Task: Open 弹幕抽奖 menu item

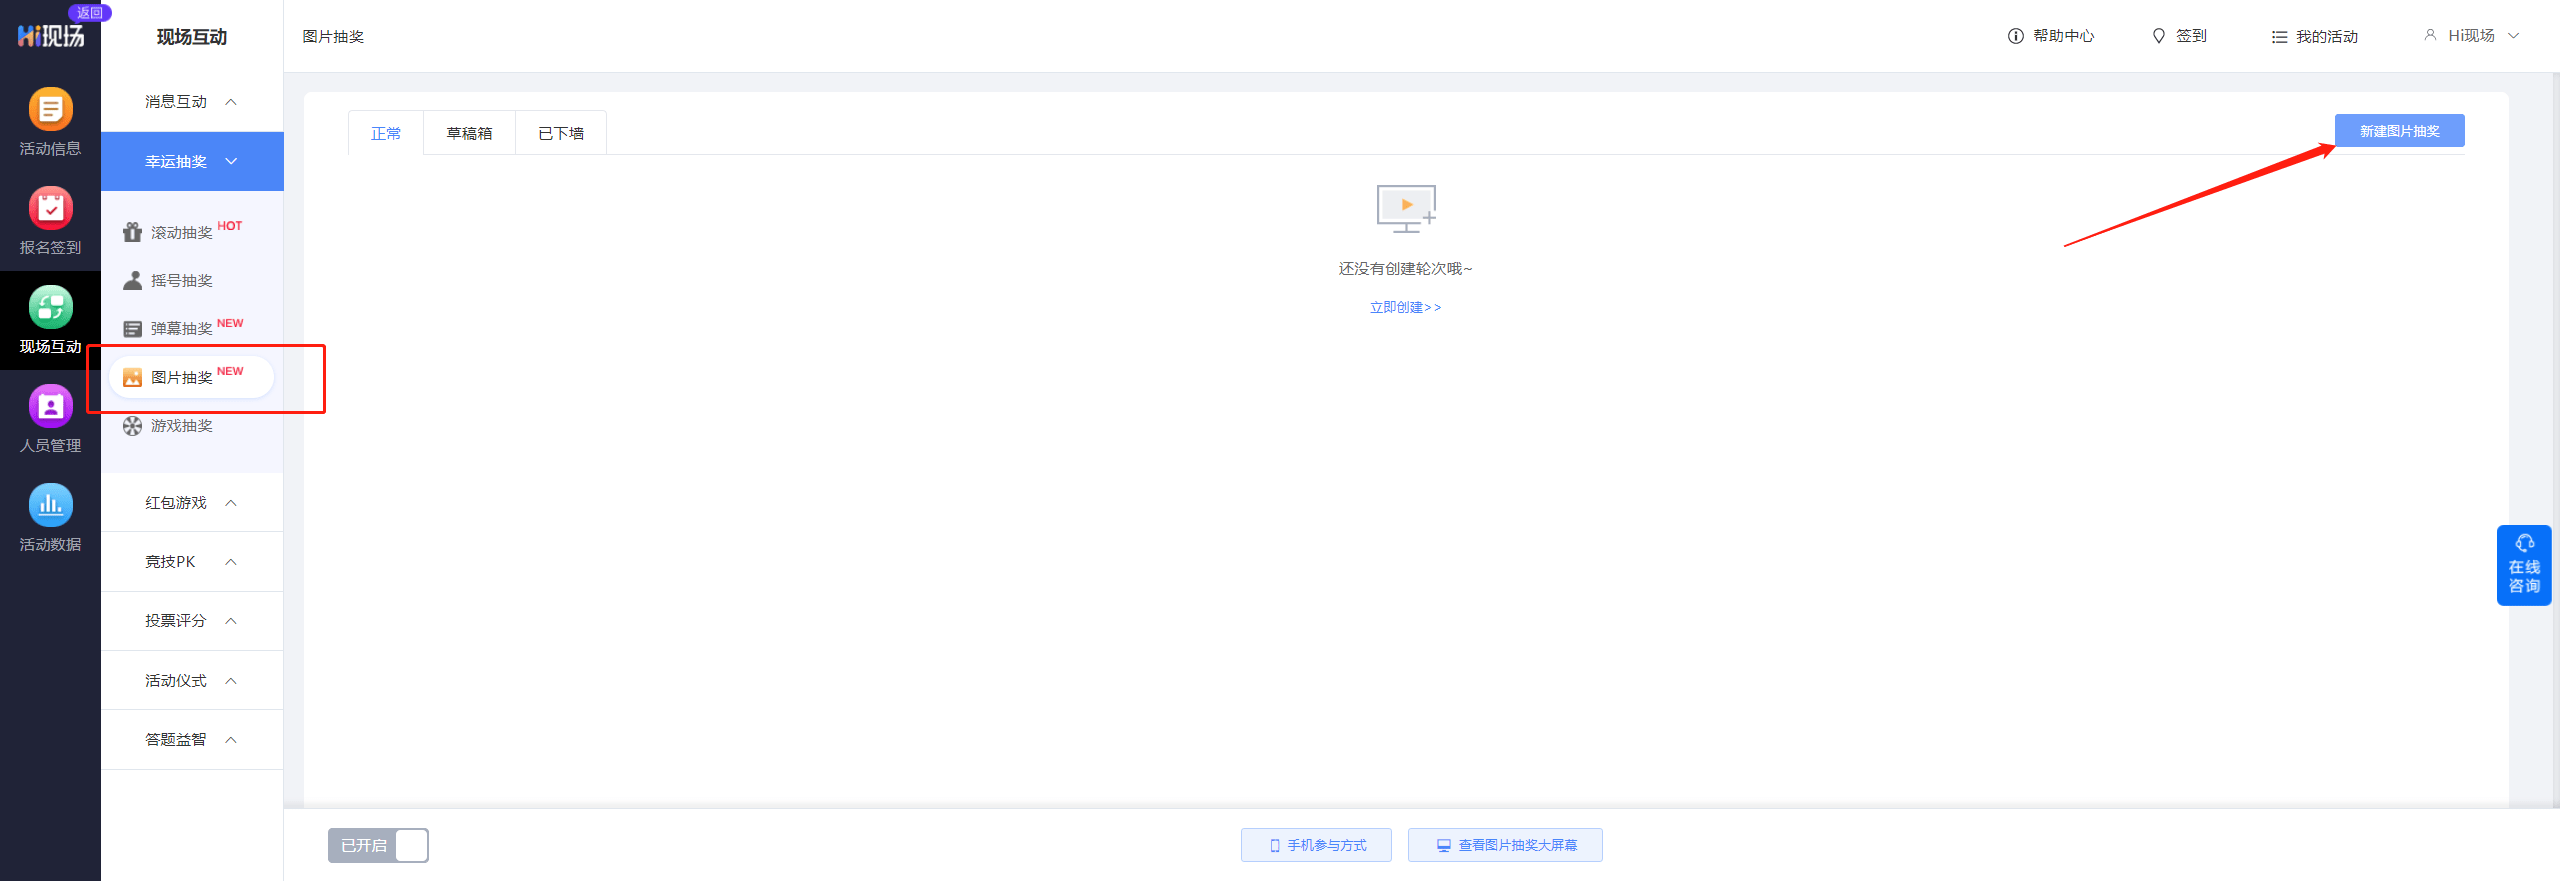Action: (x=181, y=328)
